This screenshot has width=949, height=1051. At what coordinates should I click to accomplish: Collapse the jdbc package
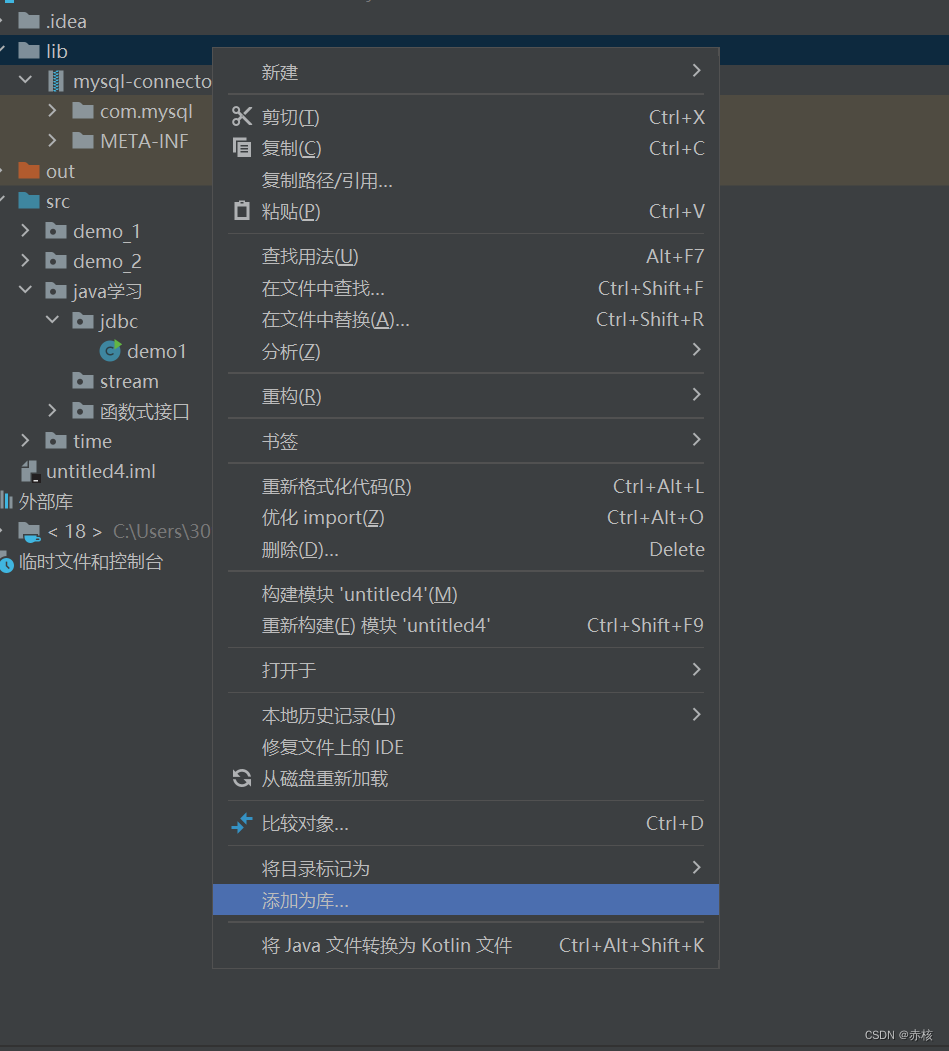tap(52, 320)
